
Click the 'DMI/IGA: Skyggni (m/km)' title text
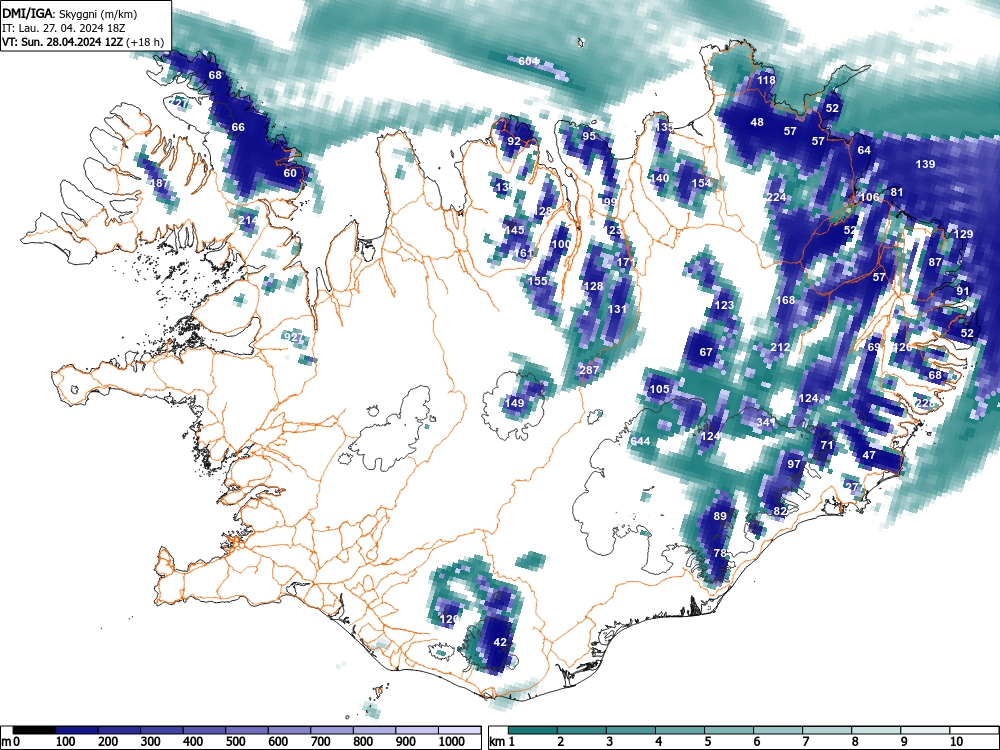pyautogui.click(x=70, y=13)
